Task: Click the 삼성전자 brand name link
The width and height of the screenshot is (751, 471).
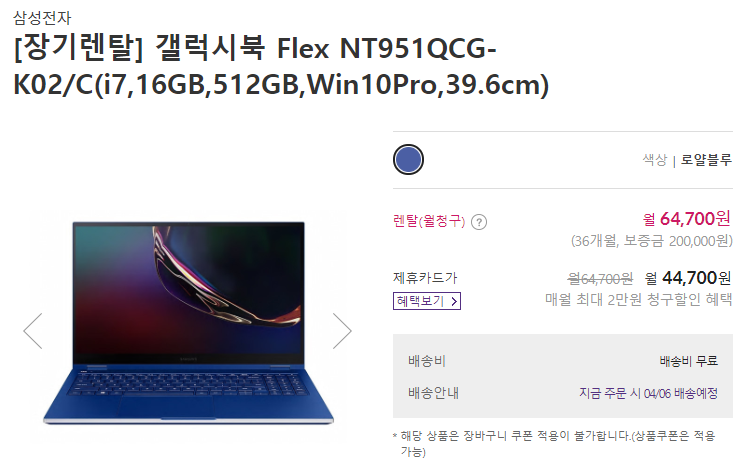Action: tap(42, 18)
